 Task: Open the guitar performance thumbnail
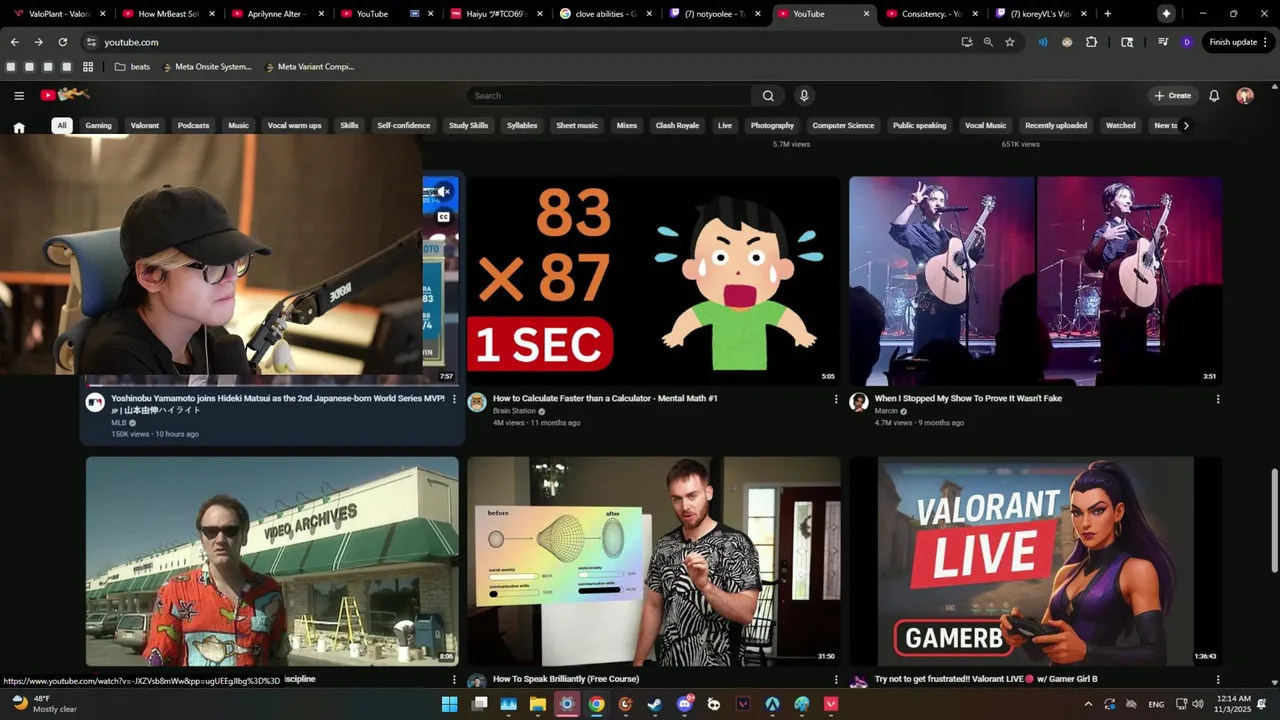[x=1036, y=281]
